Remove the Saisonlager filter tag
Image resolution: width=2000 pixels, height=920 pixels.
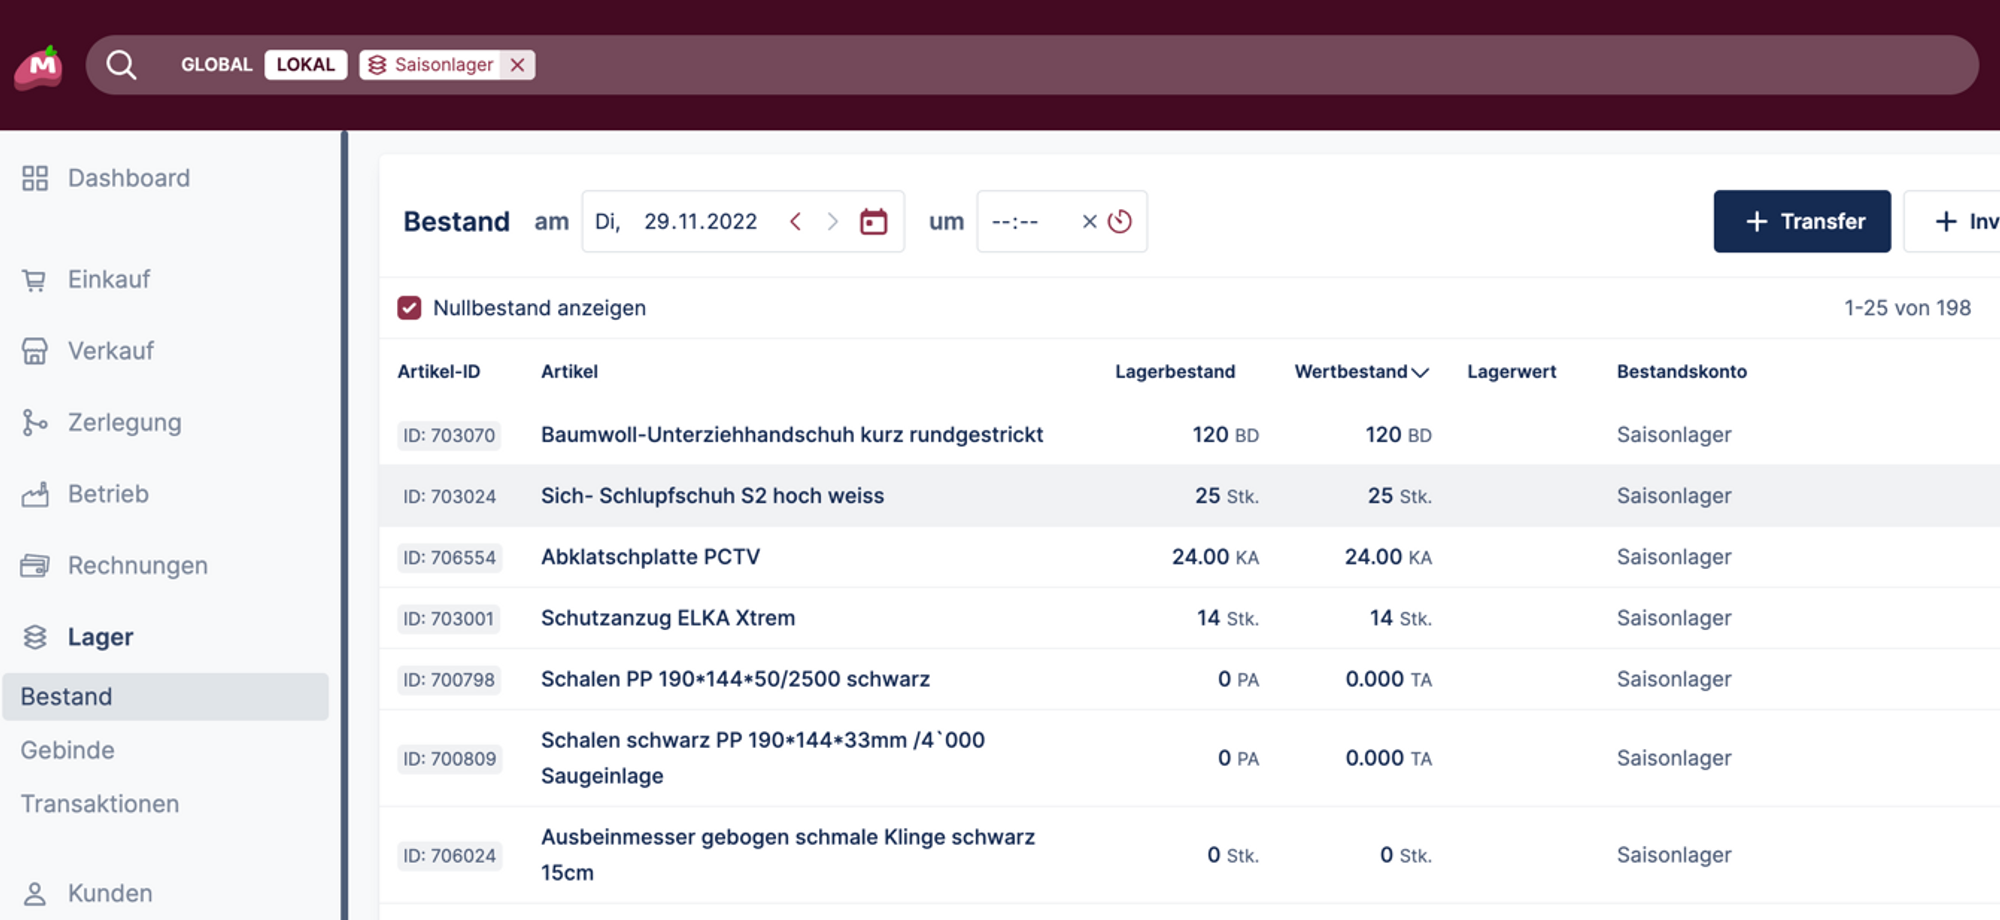point(517,65)
